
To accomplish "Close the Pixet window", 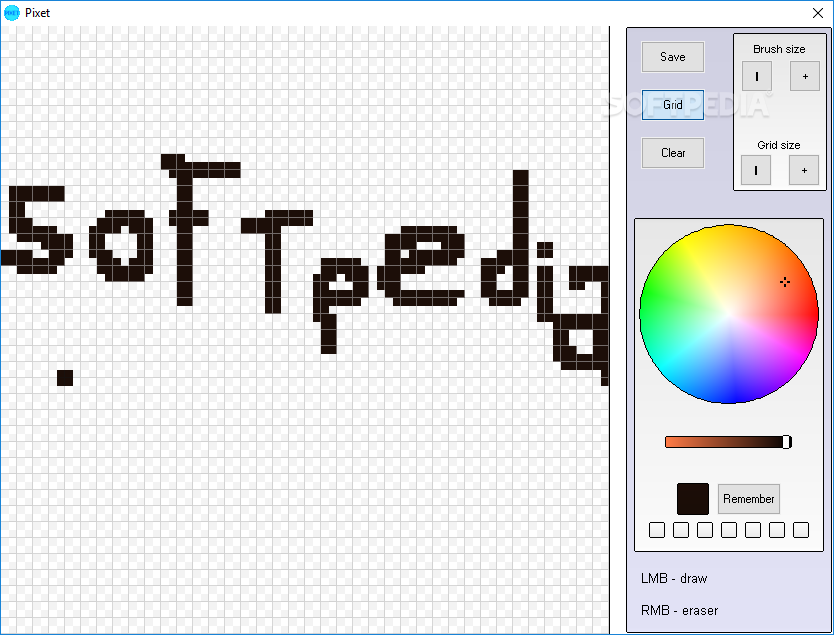I will [818, 13].
